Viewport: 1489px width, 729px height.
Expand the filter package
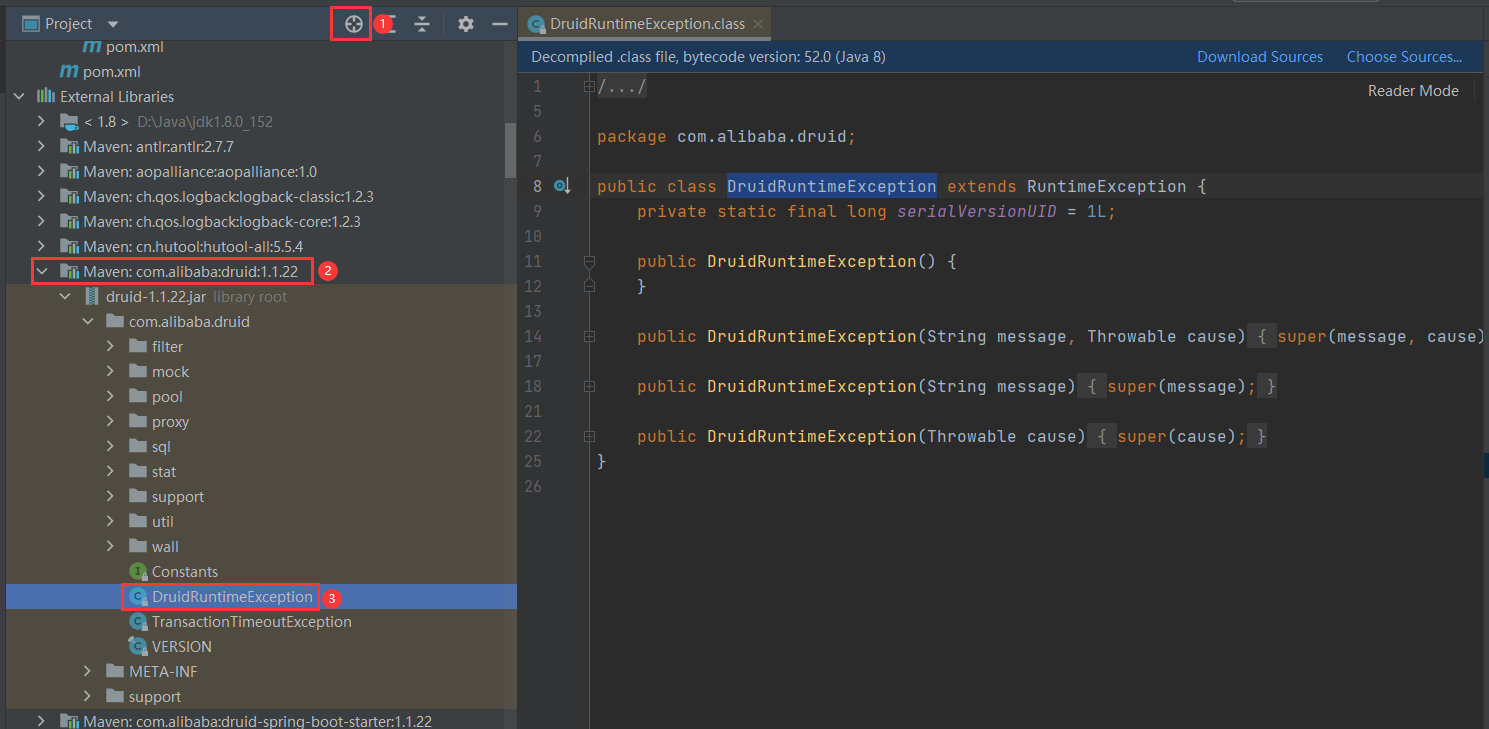click(110, 347)
